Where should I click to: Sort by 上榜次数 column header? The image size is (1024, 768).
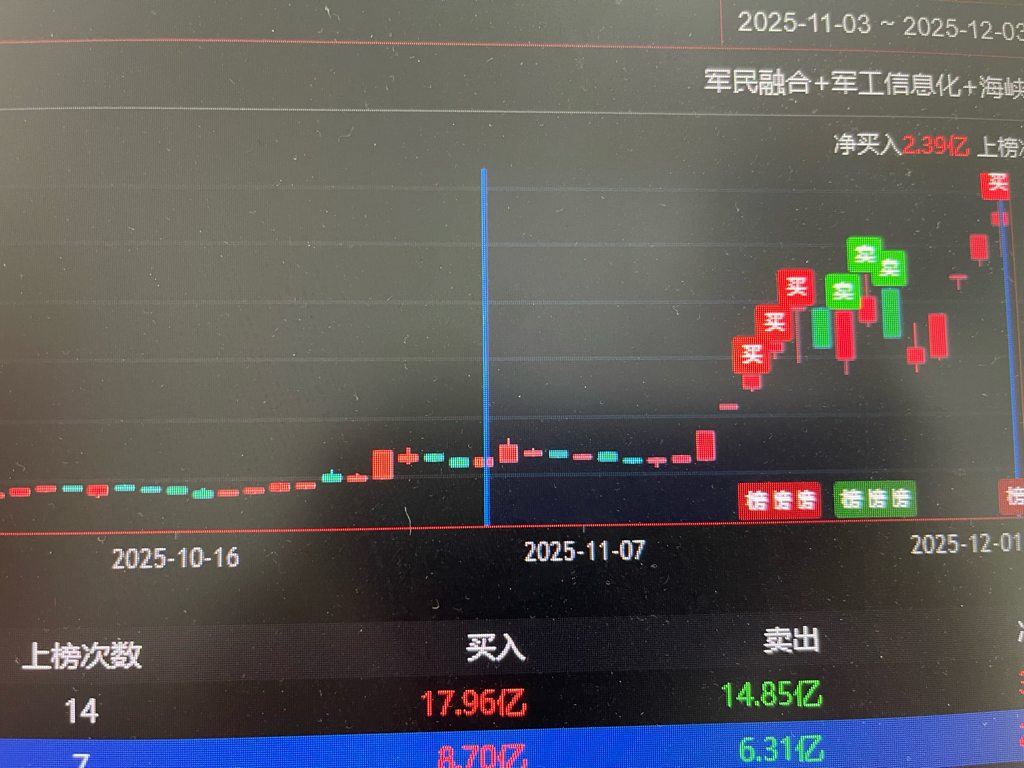[x=82, y=655]
